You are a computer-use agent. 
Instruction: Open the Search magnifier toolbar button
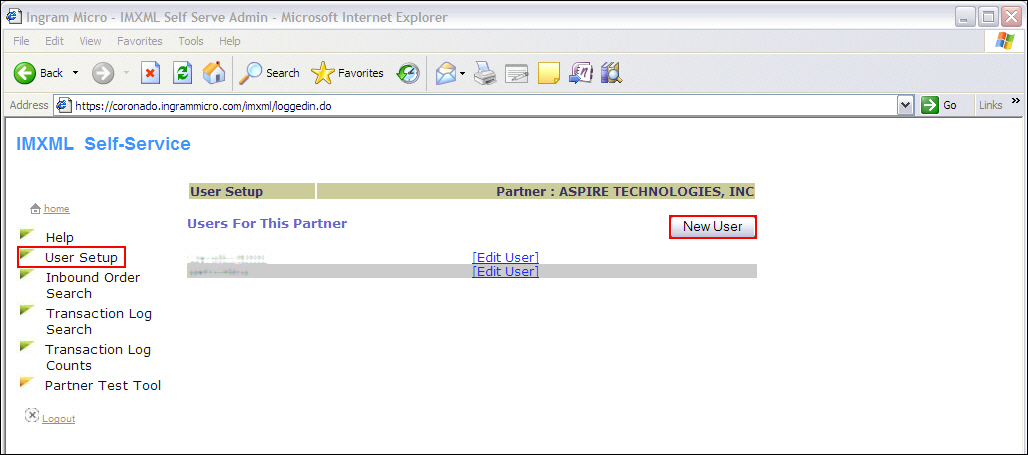pyautogui.click(x=269, y=73)
